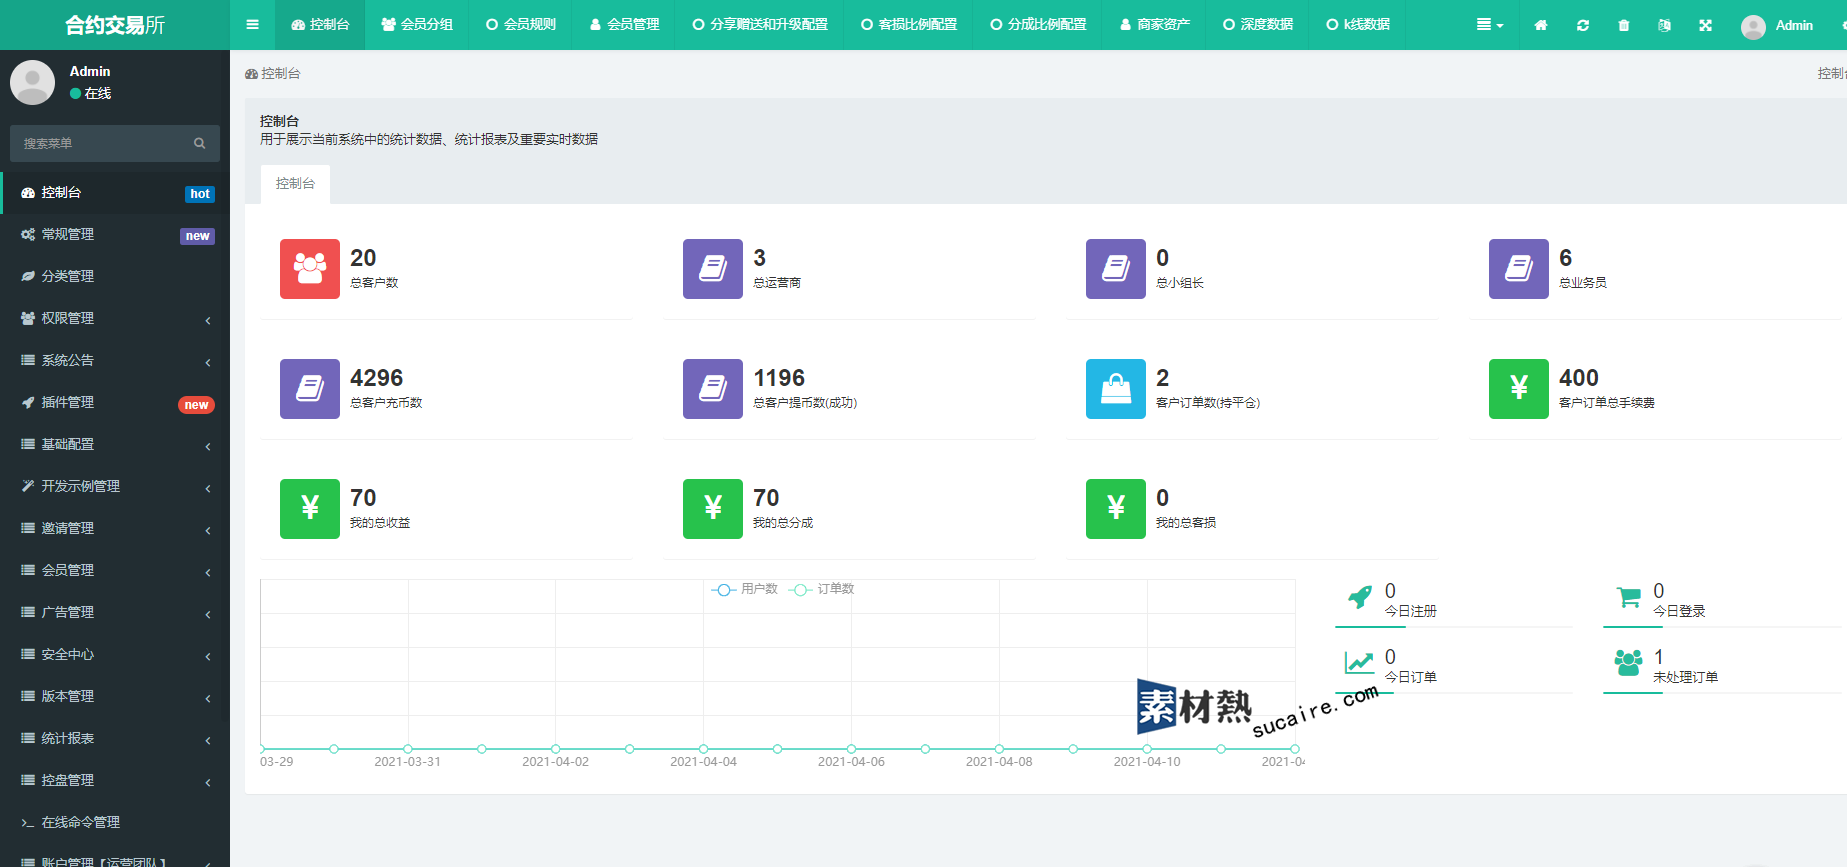Expand the 版本管理 sidebar chevron
Image resolution: width=1847 pixels, height=867 pixels.
[x=208, y=698]
